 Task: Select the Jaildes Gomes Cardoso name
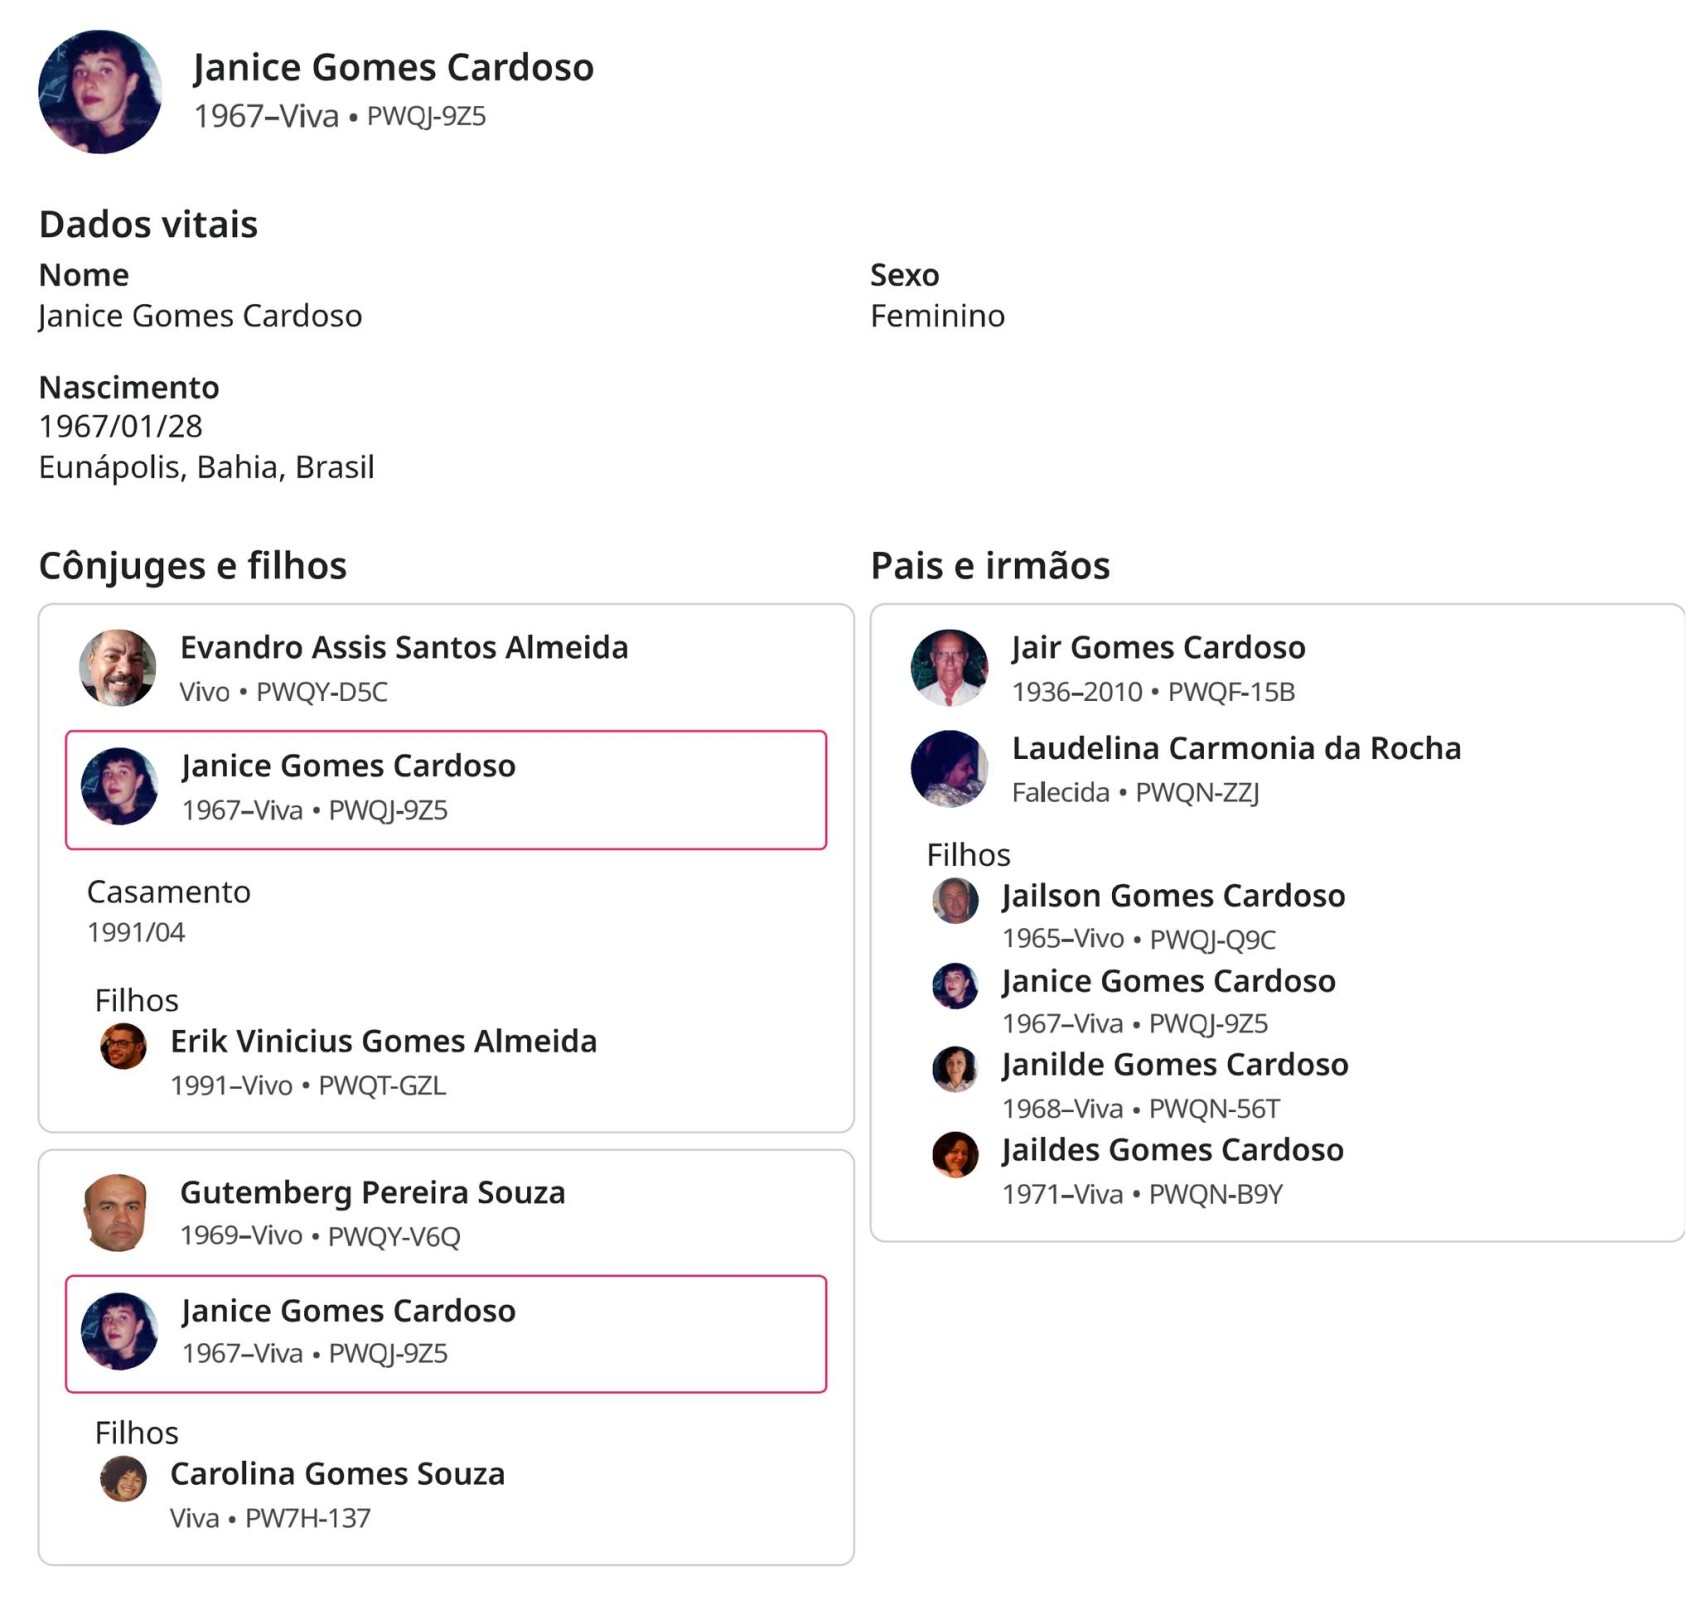pyautogui.click(x=1172, y=1150)
